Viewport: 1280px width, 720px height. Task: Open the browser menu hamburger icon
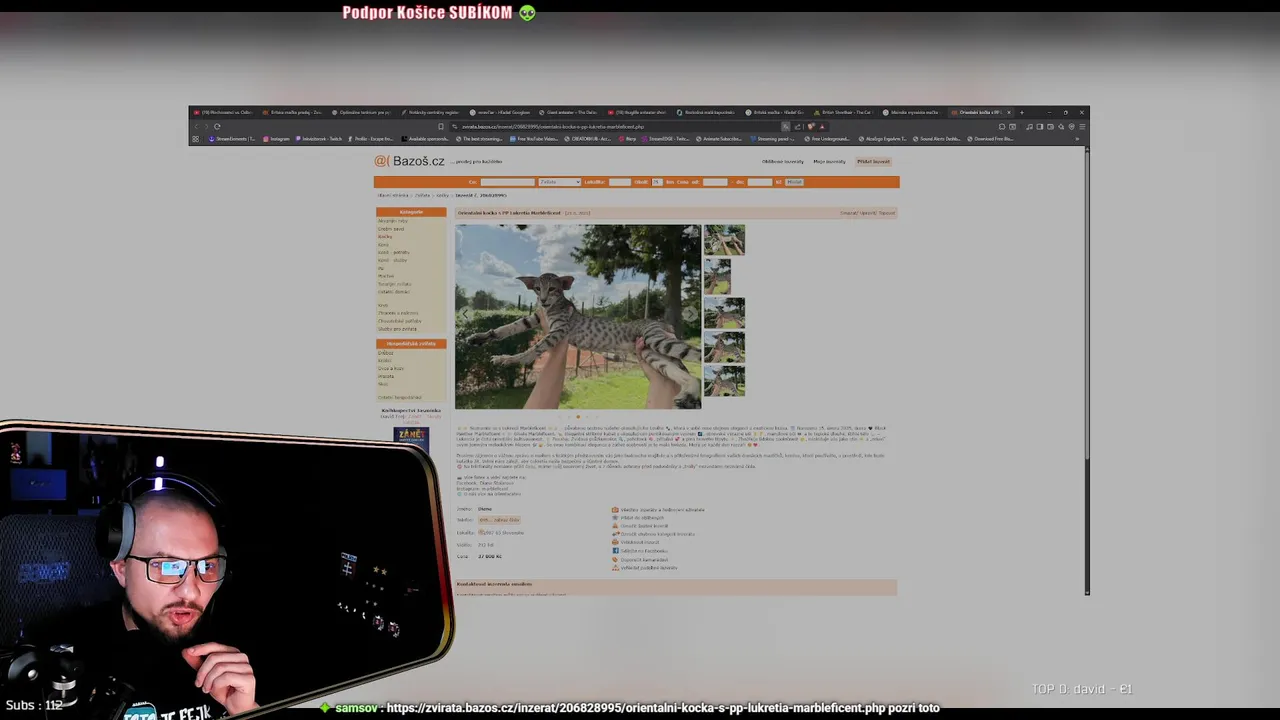1082,126
